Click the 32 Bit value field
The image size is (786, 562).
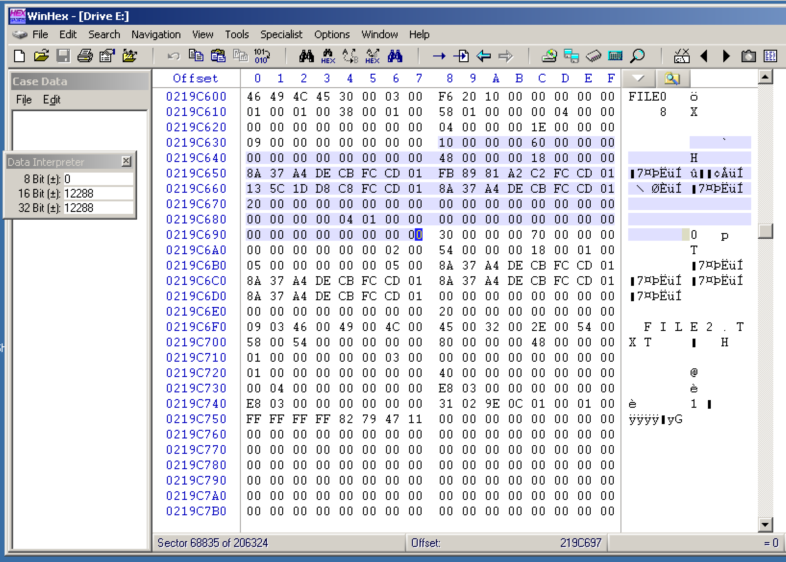click(97, 208)
